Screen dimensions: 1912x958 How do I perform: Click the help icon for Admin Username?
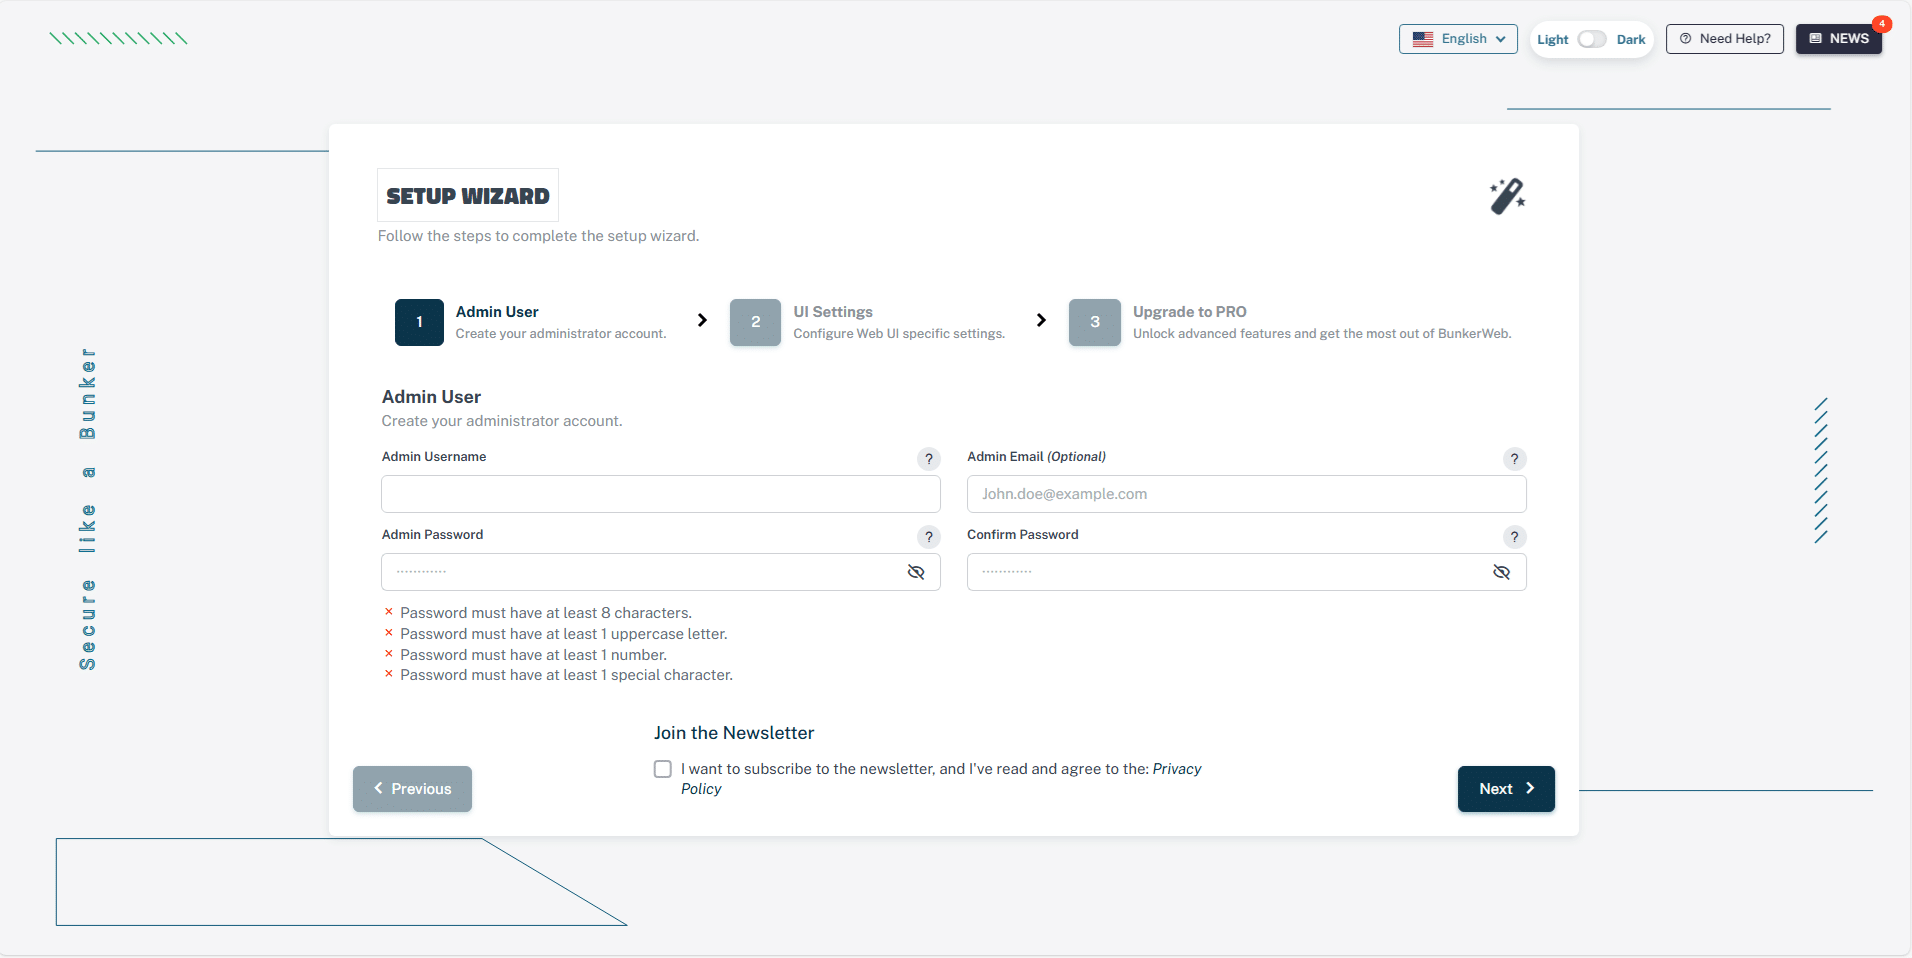(x=928, y=459)
